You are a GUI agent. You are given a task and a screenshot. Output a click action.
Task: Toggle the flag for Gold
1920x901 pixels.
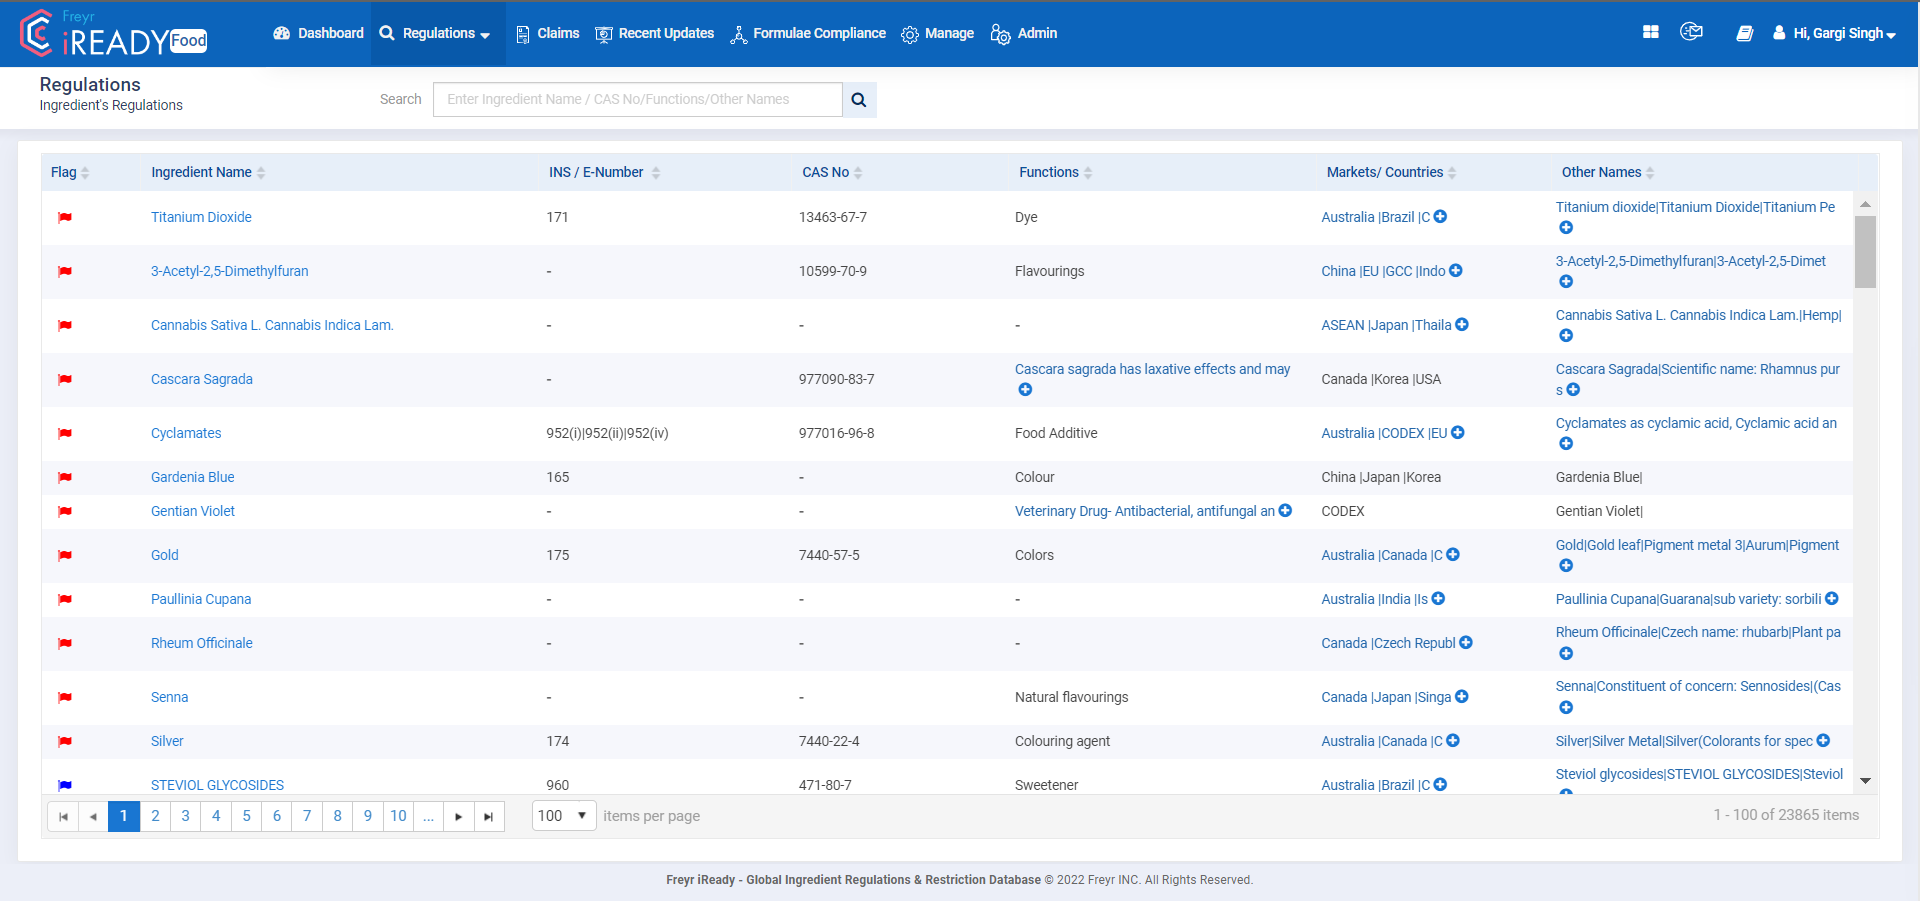pos(65,556)
